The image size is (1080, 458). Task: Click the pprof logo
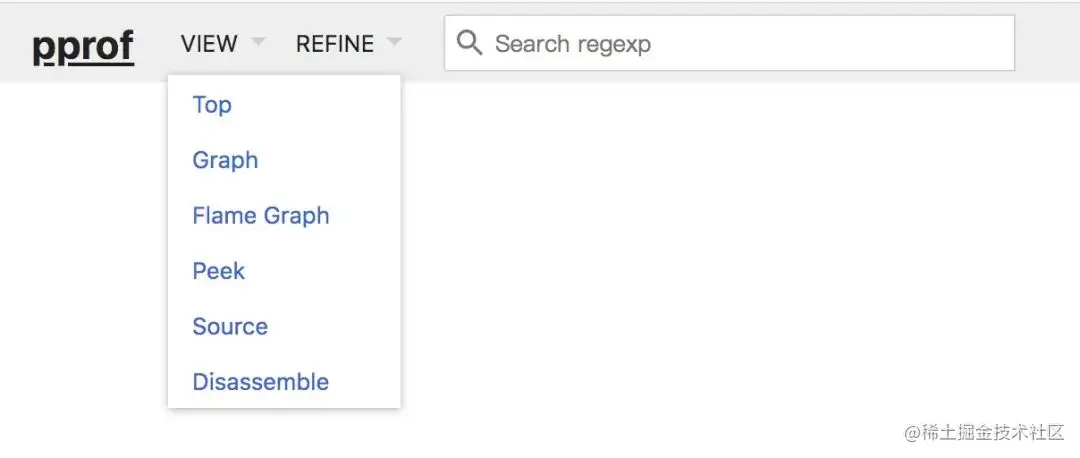pos(83,45)
